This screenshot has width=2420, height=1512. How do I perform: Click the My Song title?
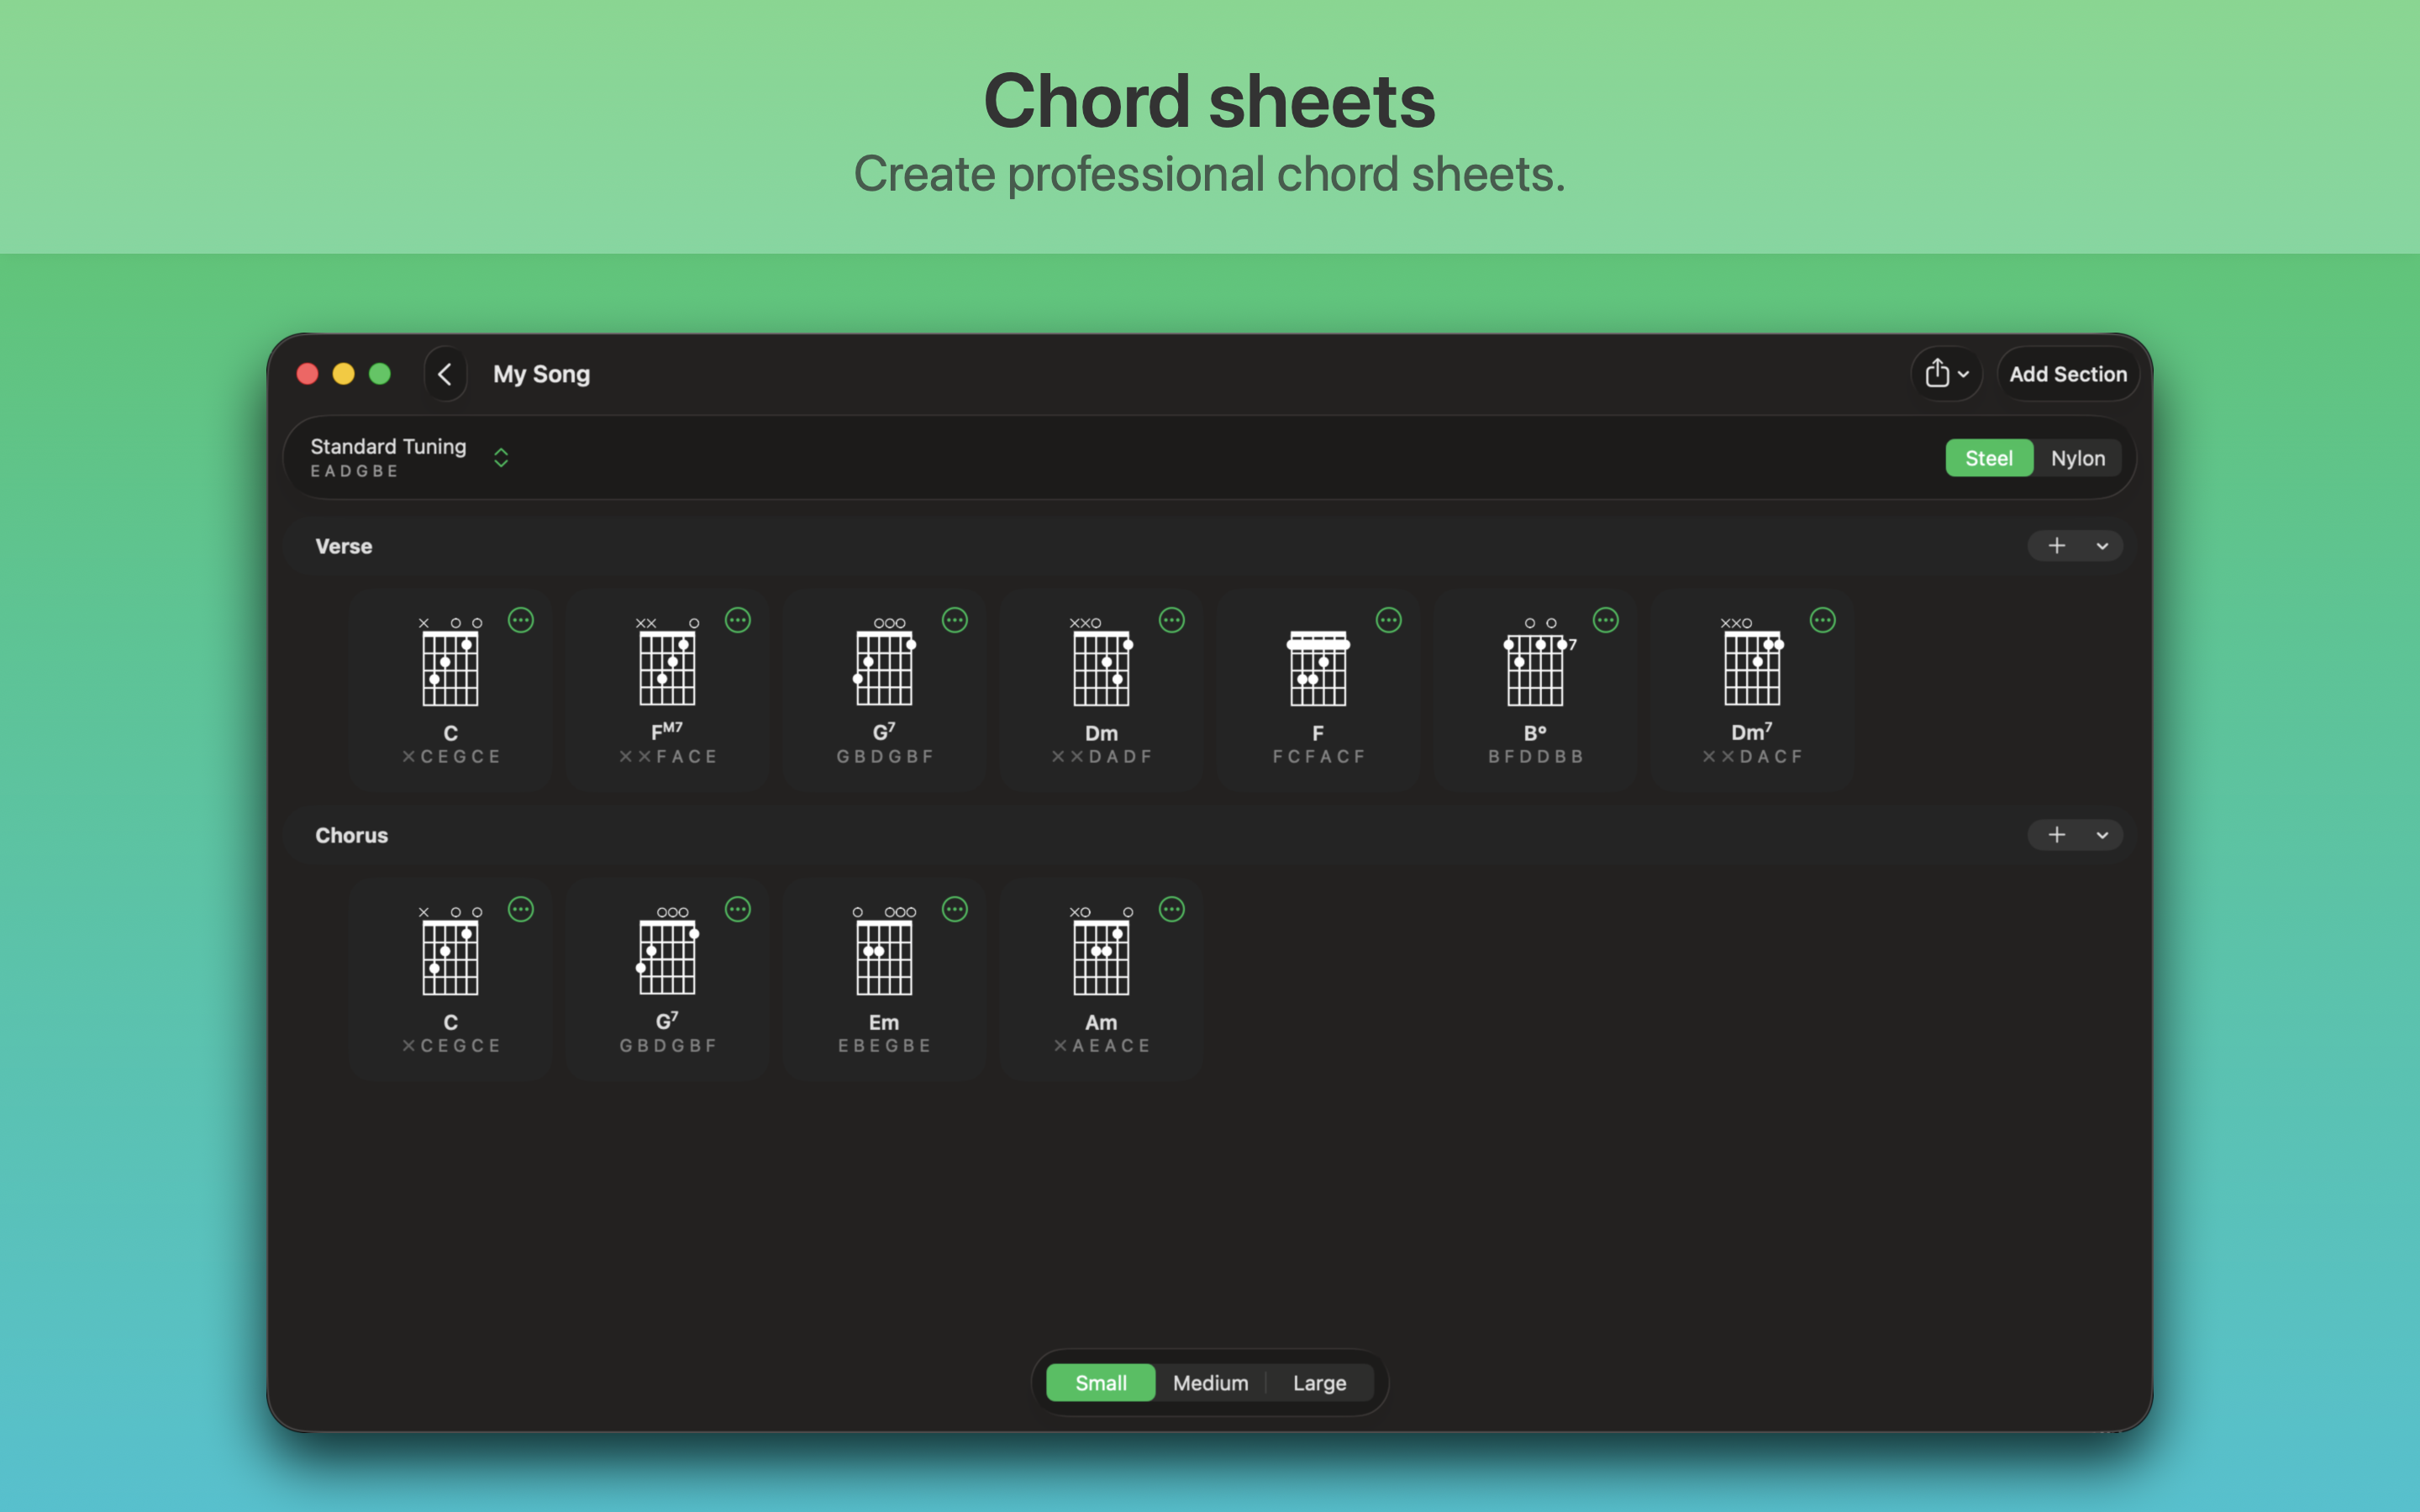click(x=542, y=374)
